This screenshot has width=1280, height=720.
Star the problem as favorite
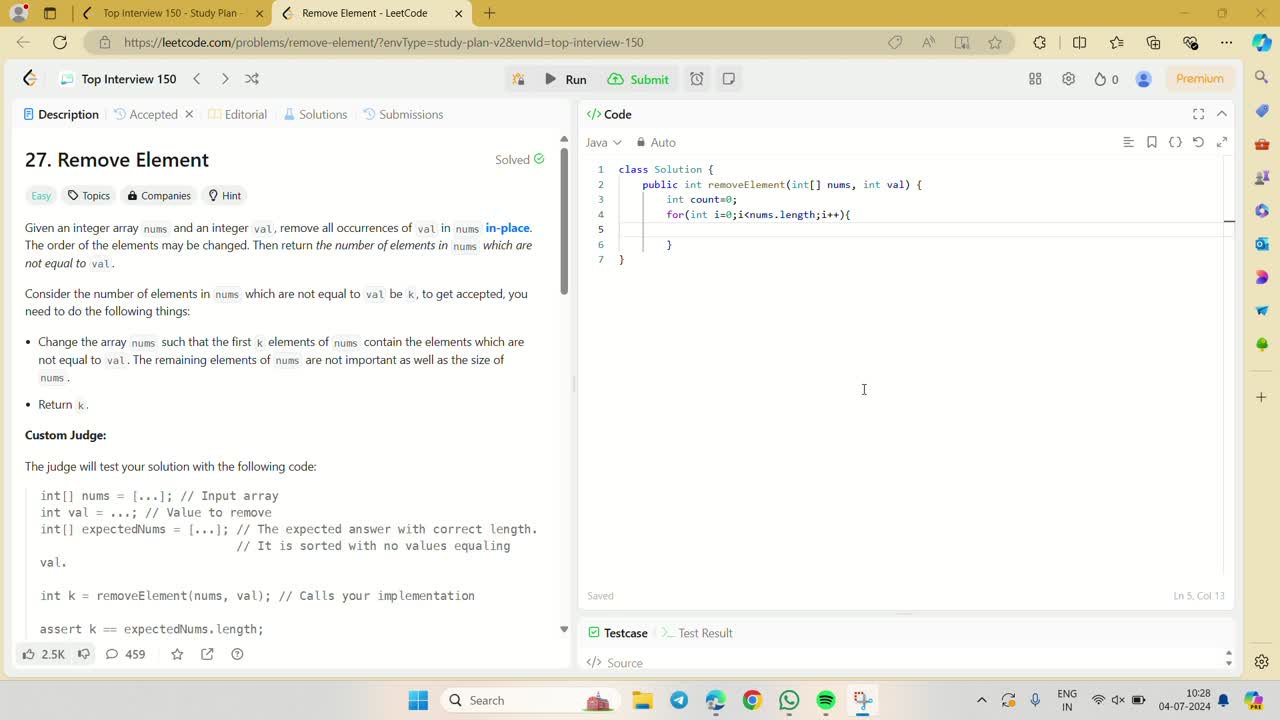point(177,654)
